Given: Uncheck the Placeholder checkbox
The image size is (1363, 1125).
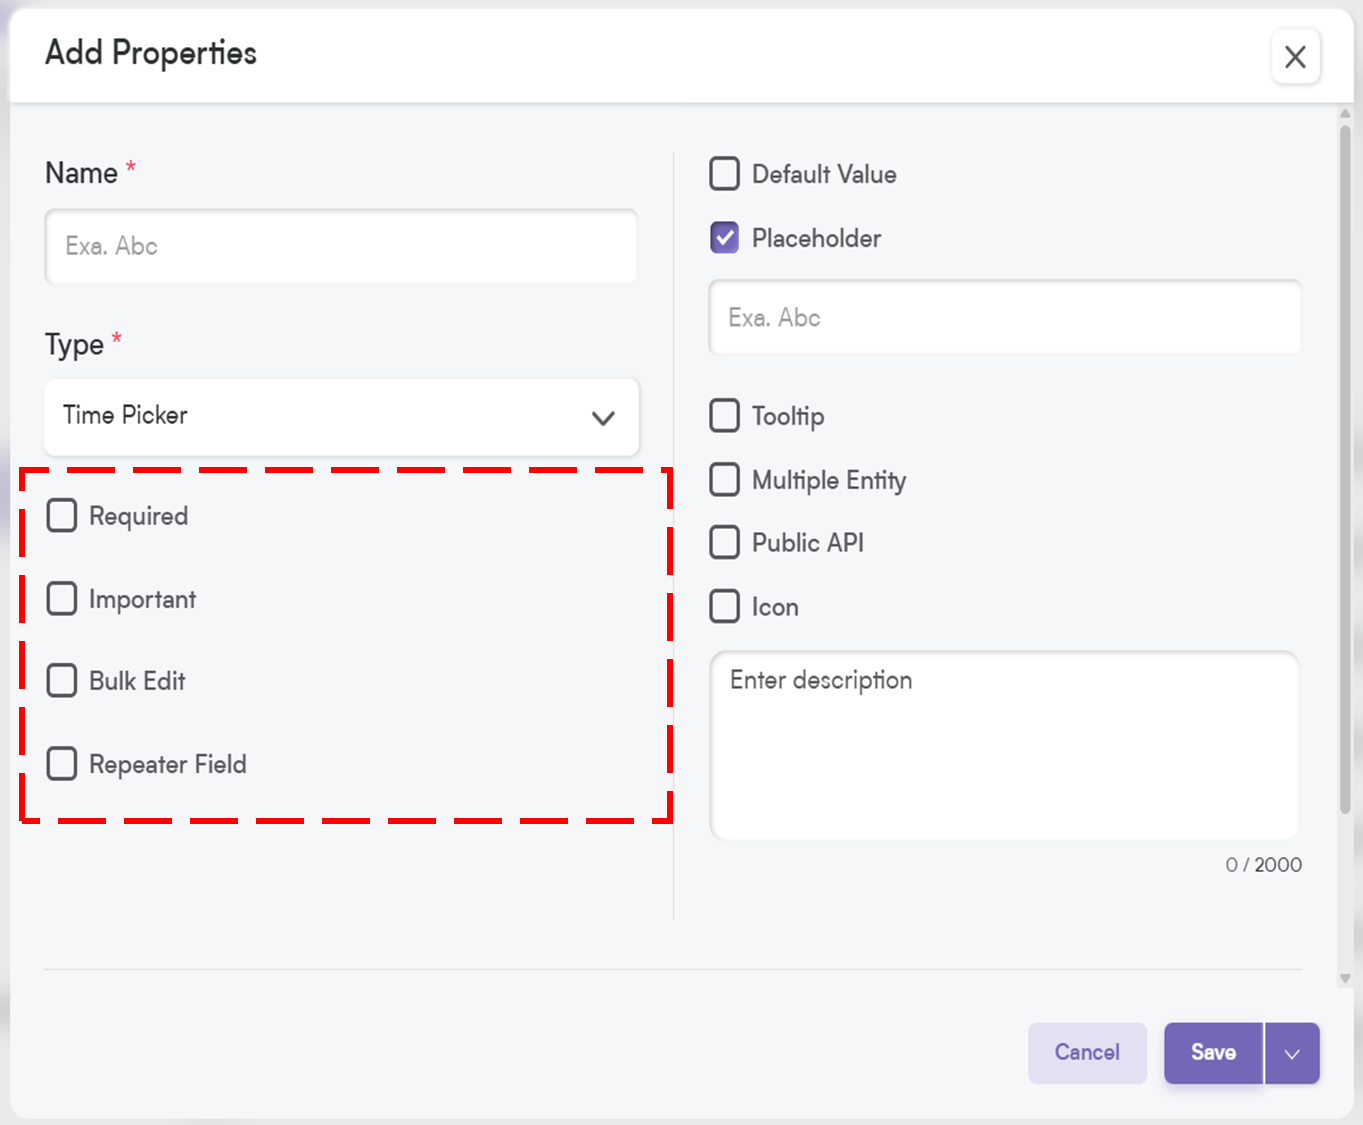Looking at the screenshot, I should pos(725,238).
